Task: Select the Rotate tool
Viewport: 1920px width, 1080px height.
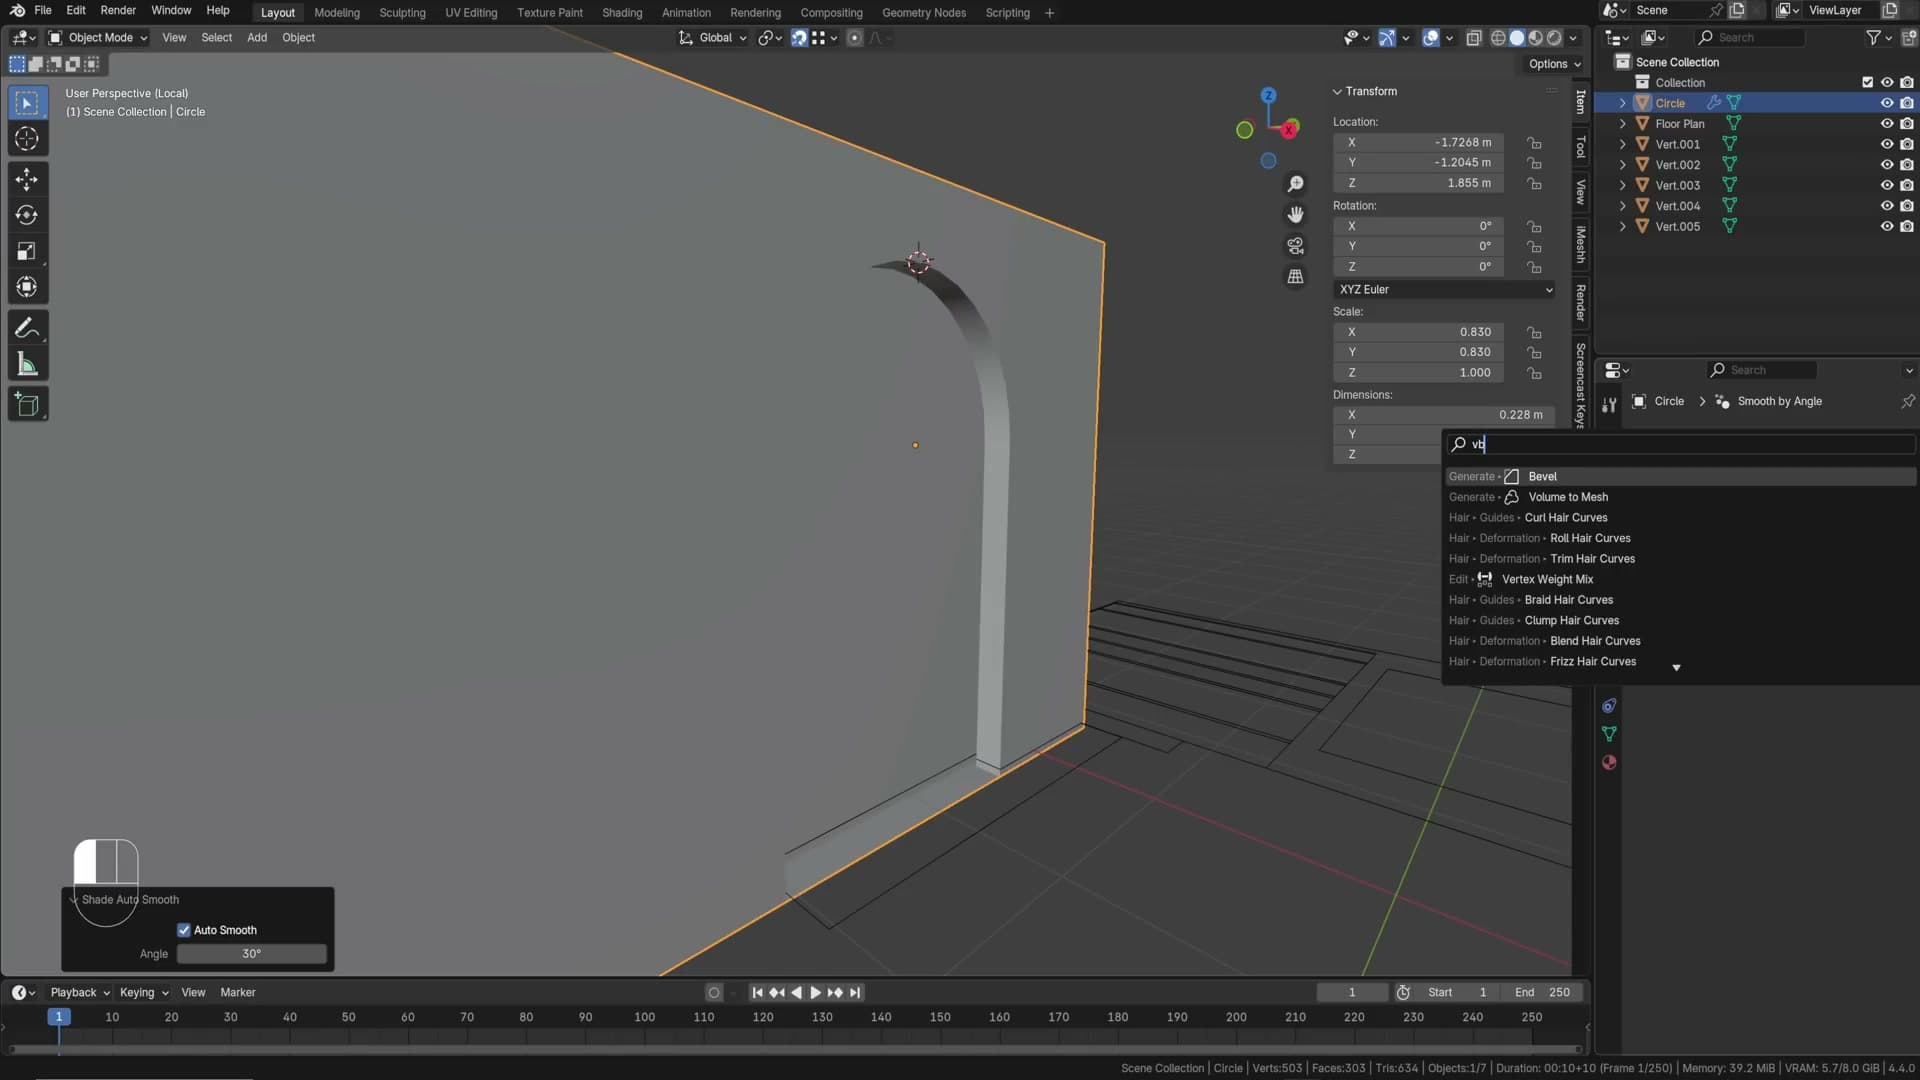Action: pos(27,215)
